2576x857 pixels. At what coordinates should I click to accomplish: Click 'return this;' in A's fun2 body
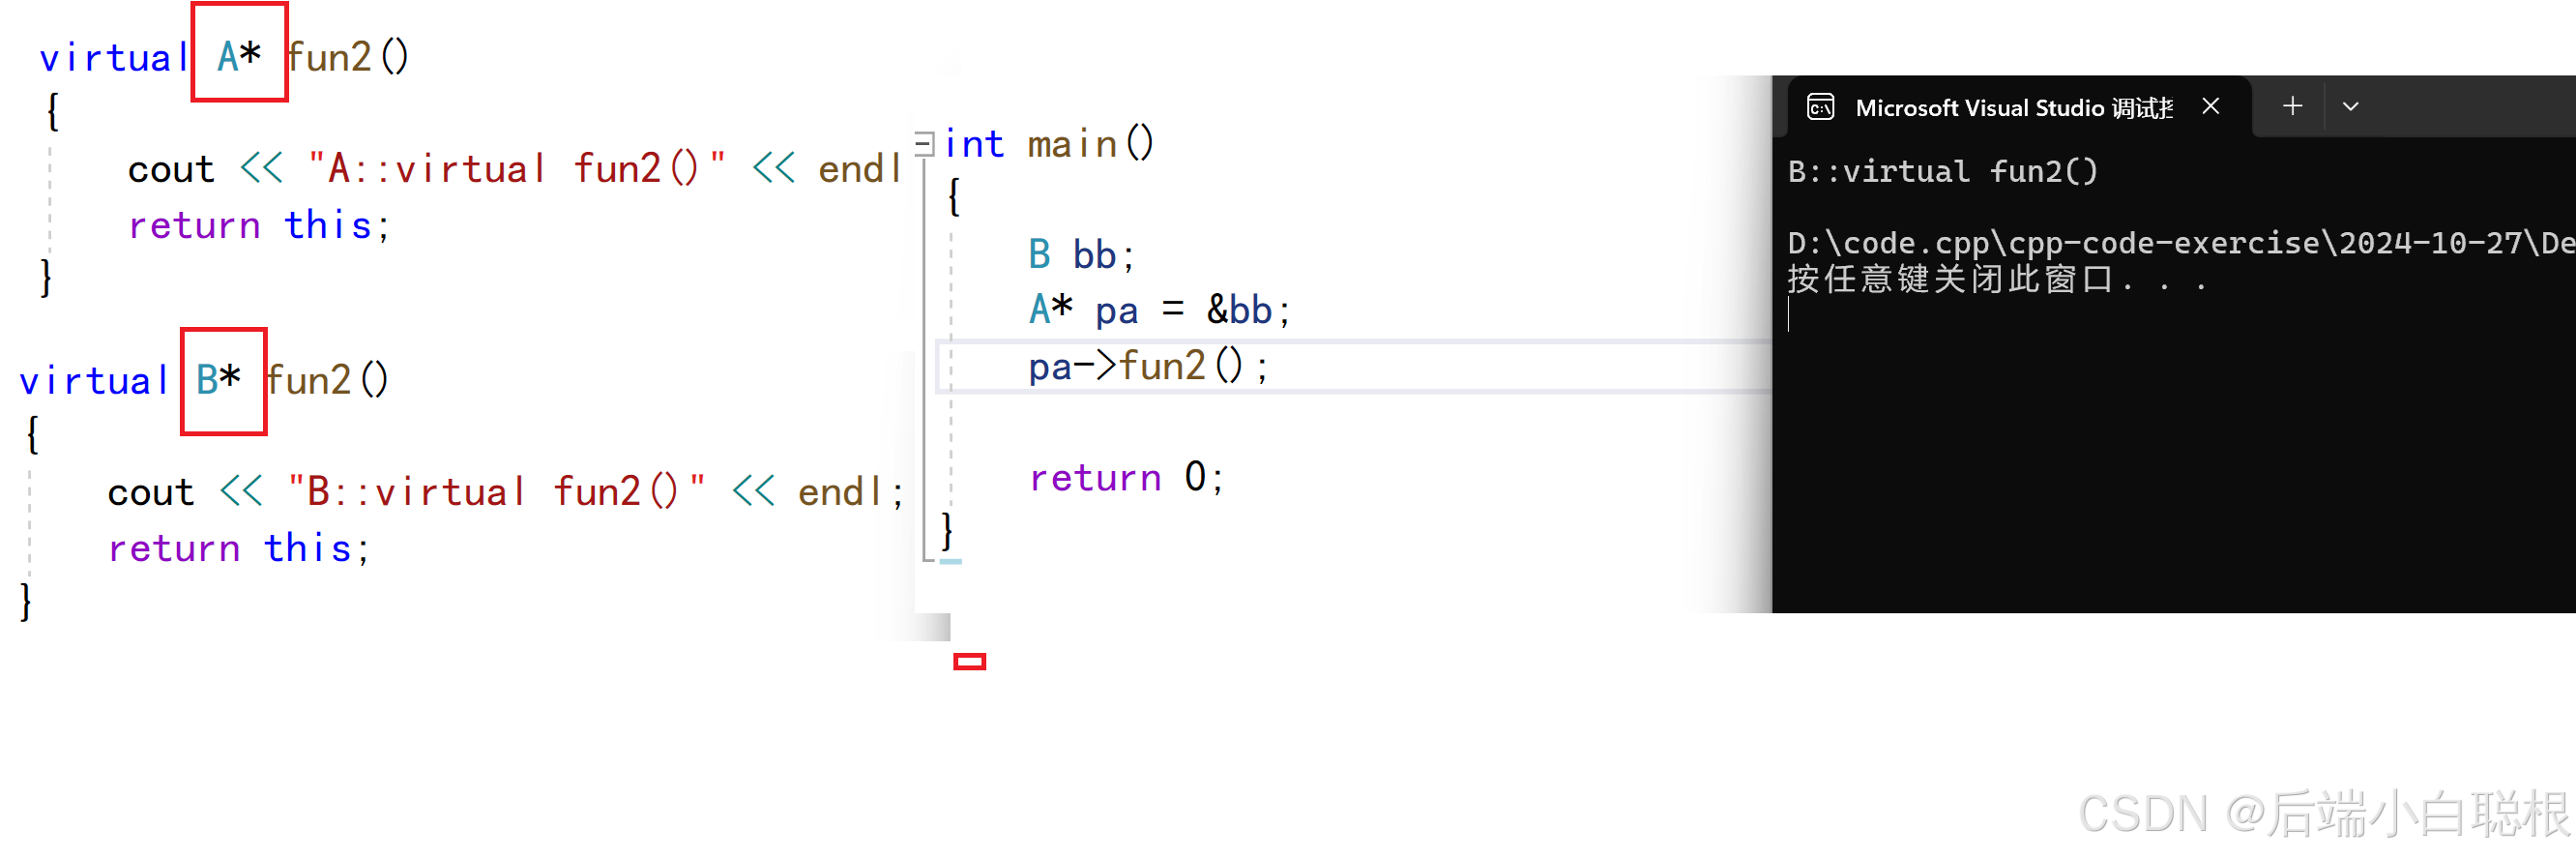click(x=259, y=225)
